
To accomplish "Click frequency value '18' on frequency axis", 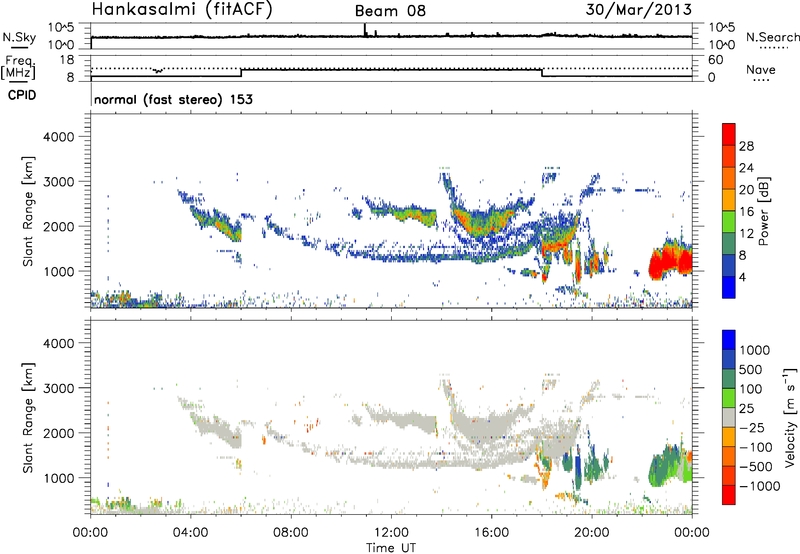I will (67, 60).
